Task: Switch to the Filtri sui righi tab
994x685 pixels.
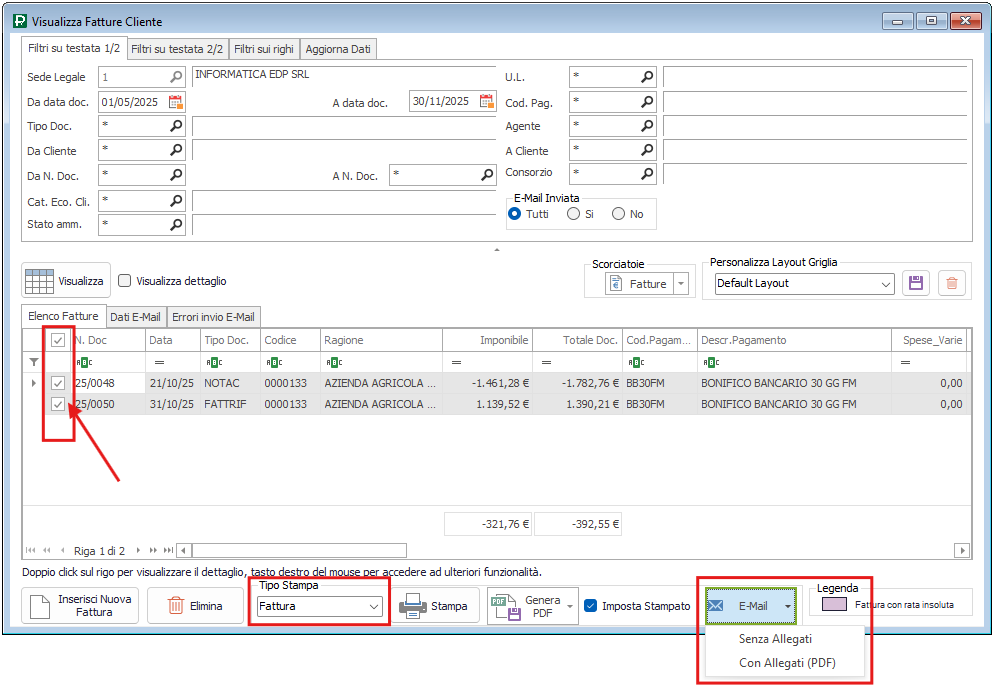Action: 264,49
